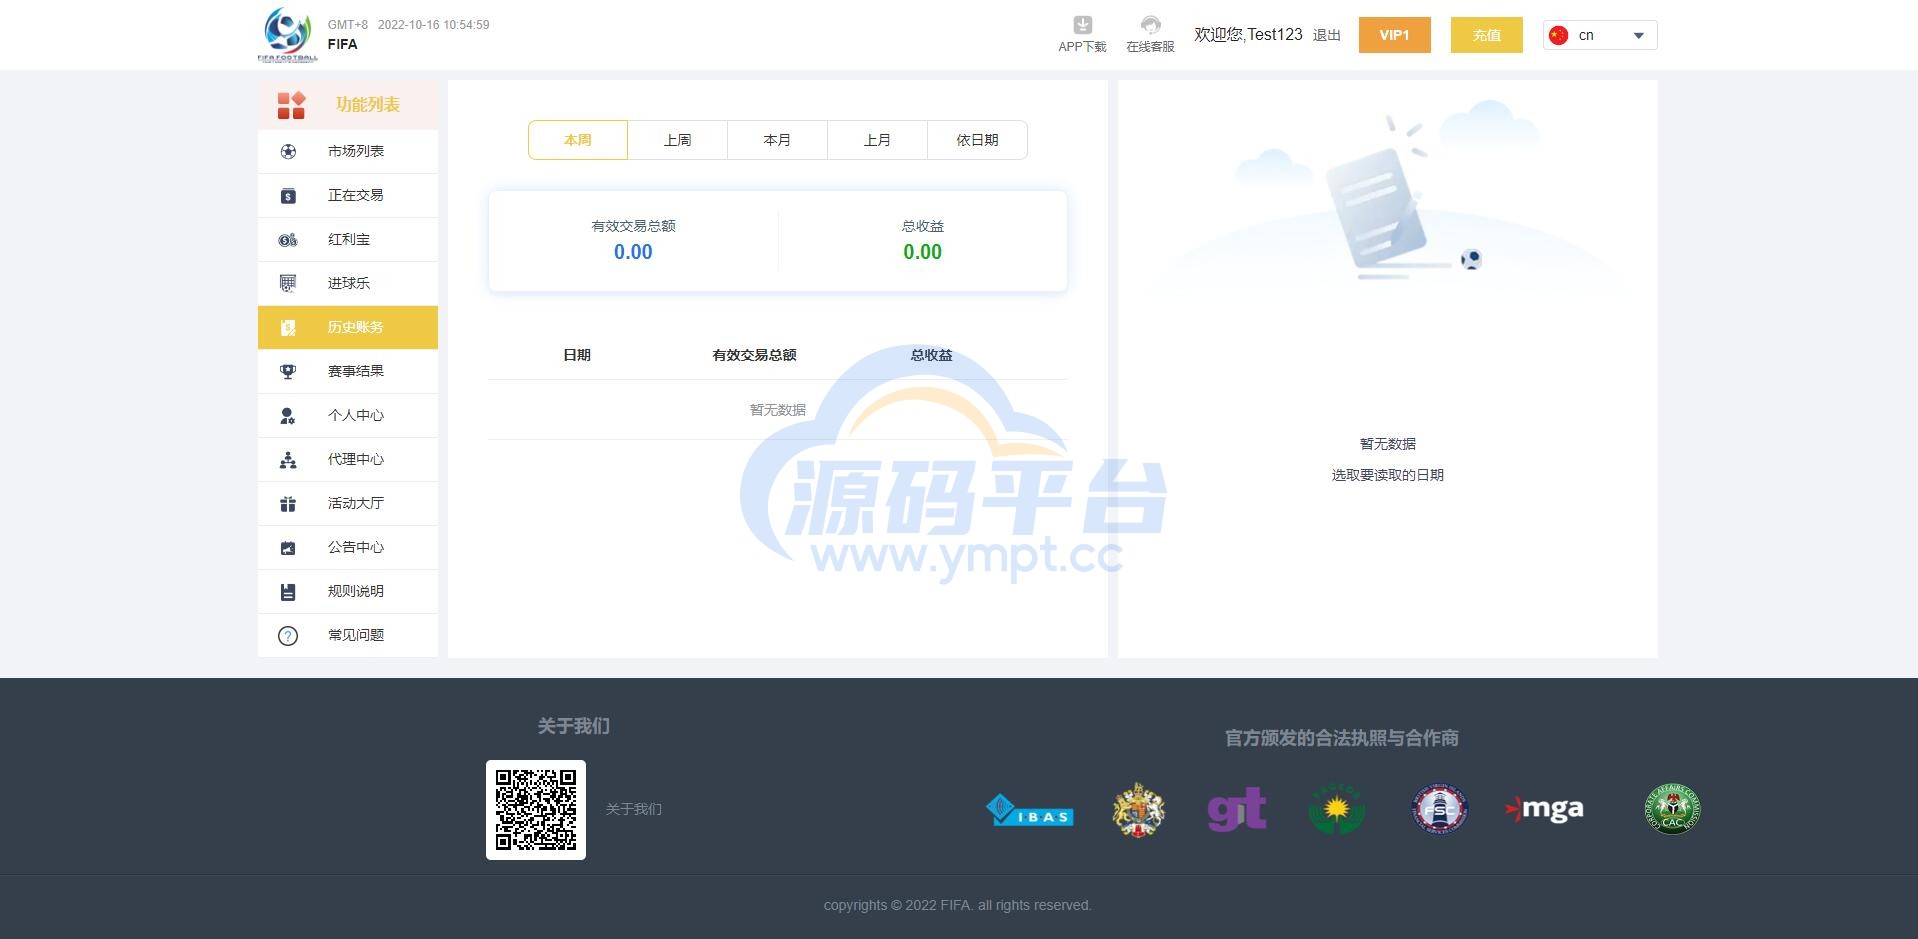The height and width of the screenshot is (939, 1918).
Task: Switch to the 本月 tab
Action: 778,140
